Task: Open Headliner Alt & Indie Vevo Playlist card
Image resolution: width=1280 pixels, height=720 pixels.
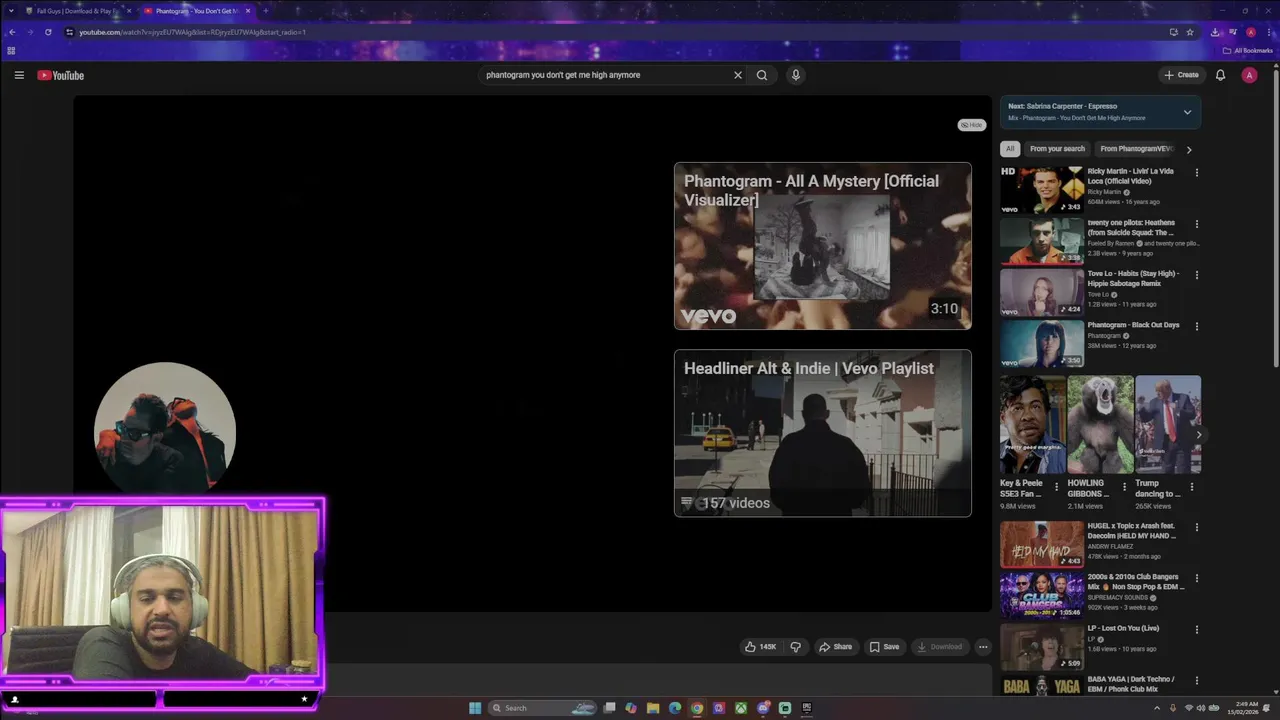Action: [822, 433]
